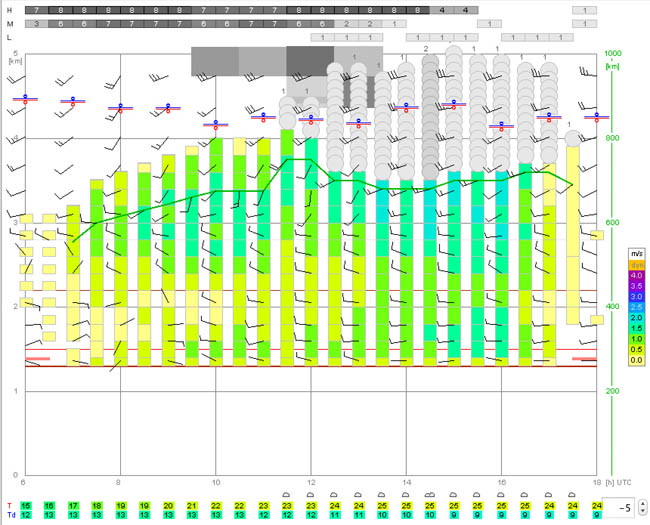Viewport: 650px width, 525px height.
Task: Click the H high-cloud row label
Action: click(x=9, y=10)
